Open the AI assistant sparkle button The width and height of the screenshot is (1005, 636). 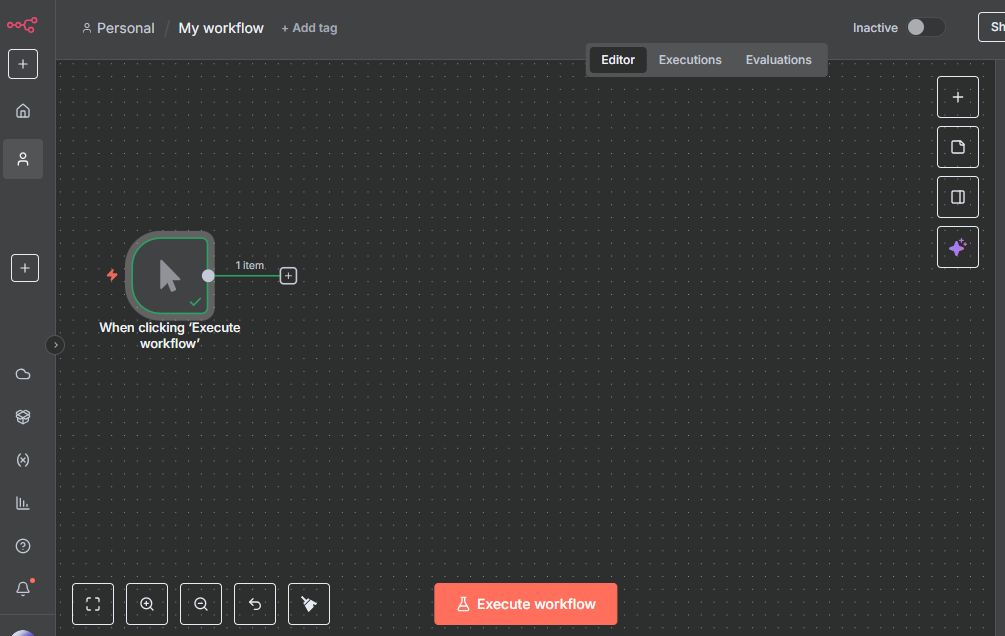(x=957, y=247)
